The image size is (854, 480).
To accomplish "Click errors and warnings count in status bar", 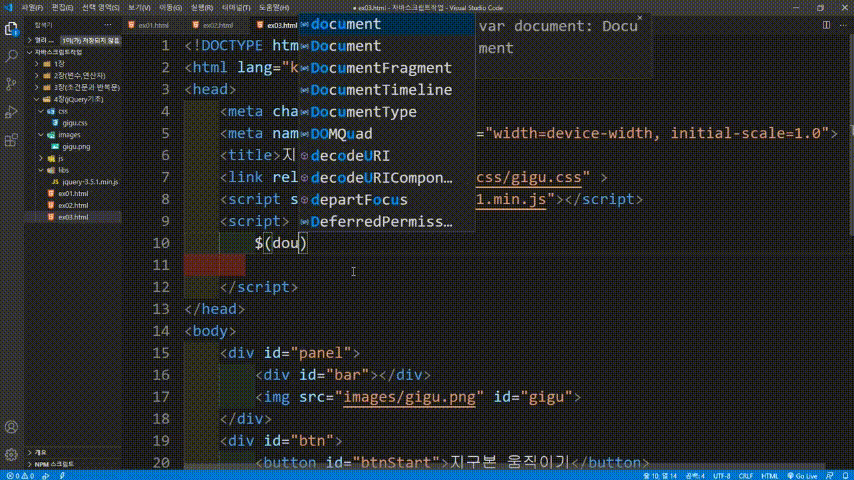I will pos(20,476).
